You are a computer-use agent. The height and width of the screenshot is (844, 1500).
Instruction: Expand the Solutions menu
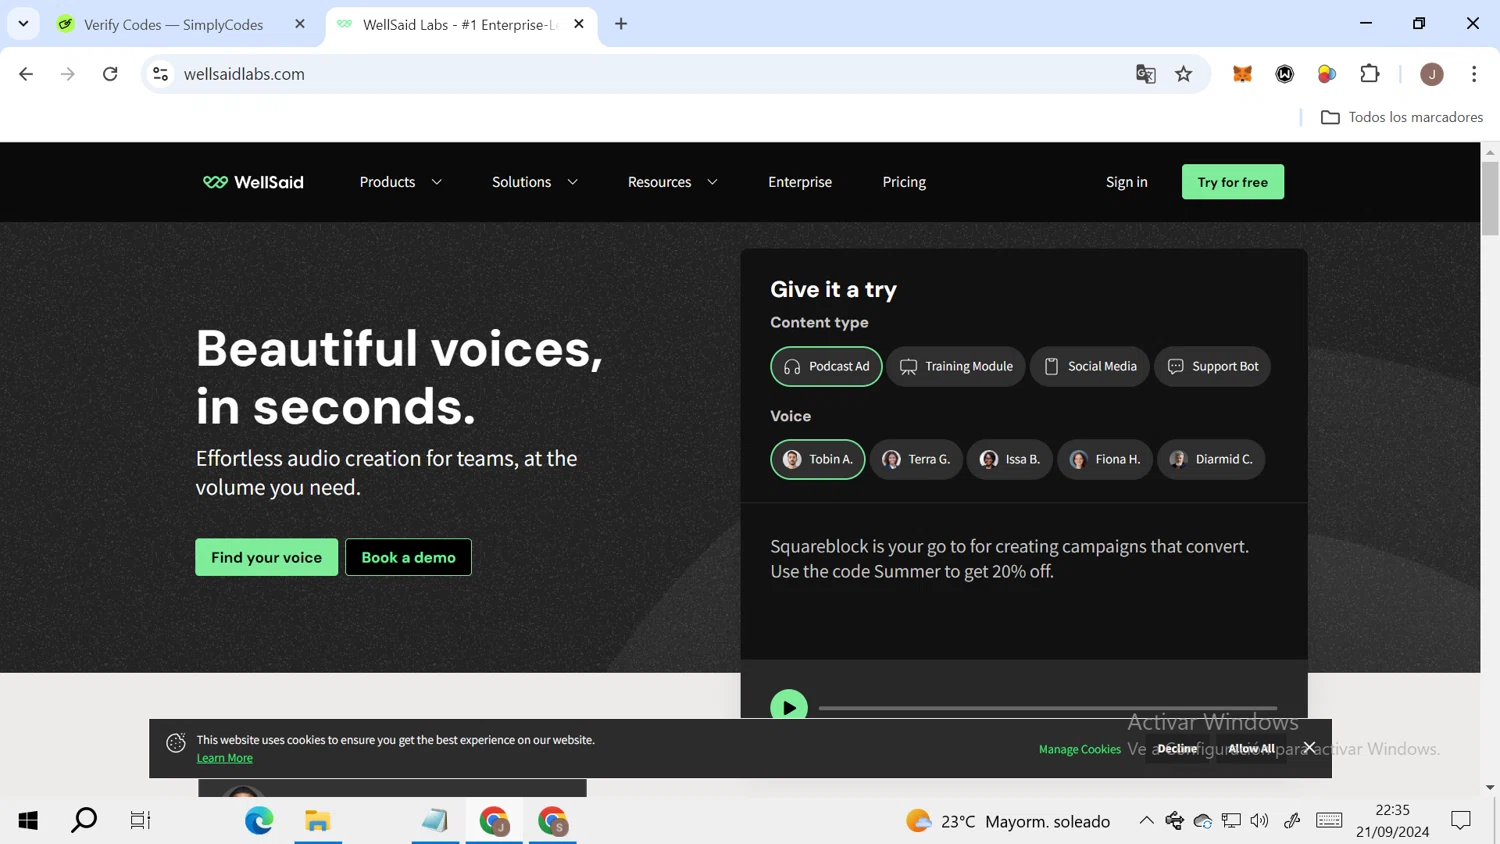pyautogui.click(x=534, y=182)
